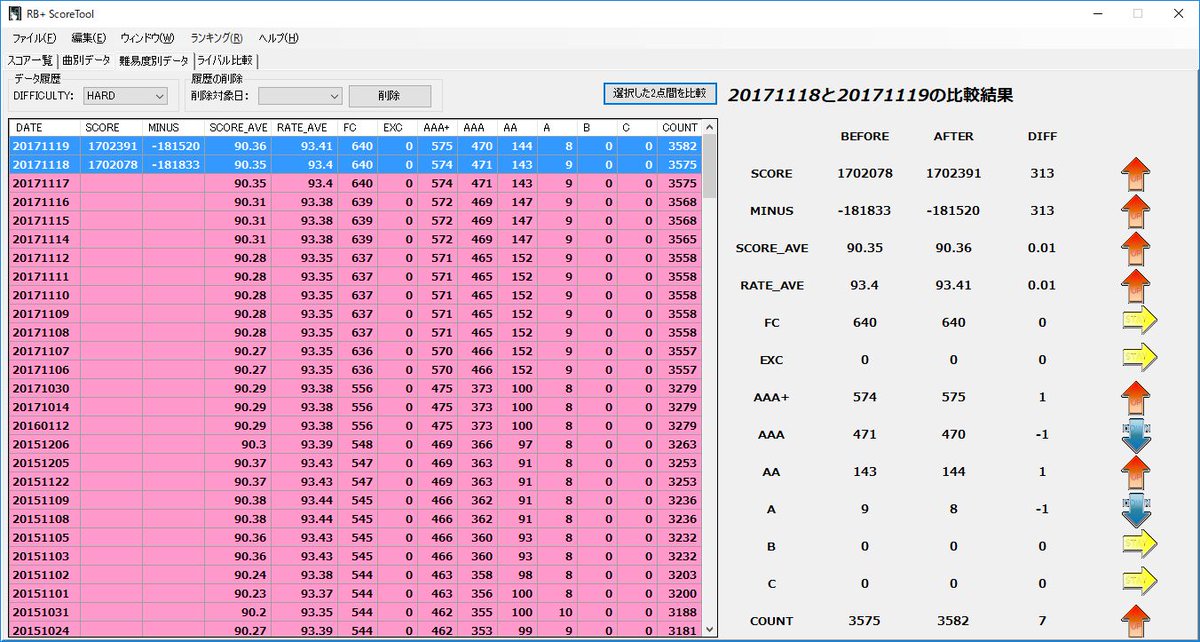1200x642 pixels.
Task: Open the 削除対象日 date dropdown
Action: tap(300, 96)
